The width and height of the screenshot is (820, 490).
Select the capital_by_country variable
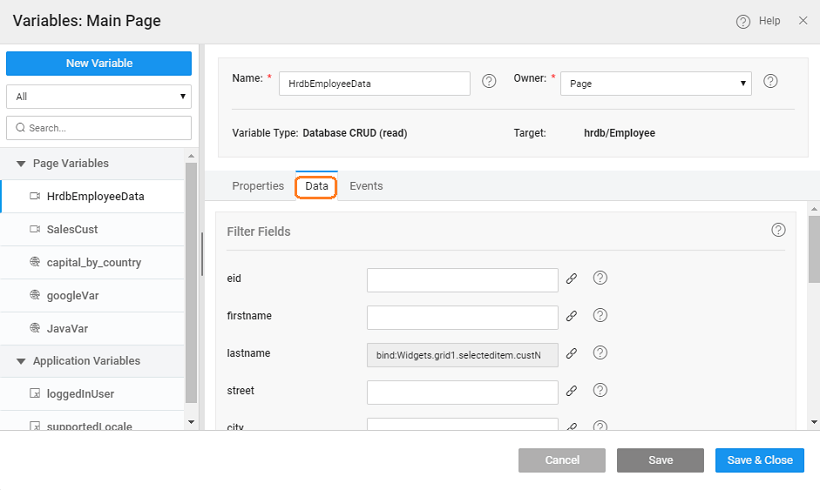point(93,263)
